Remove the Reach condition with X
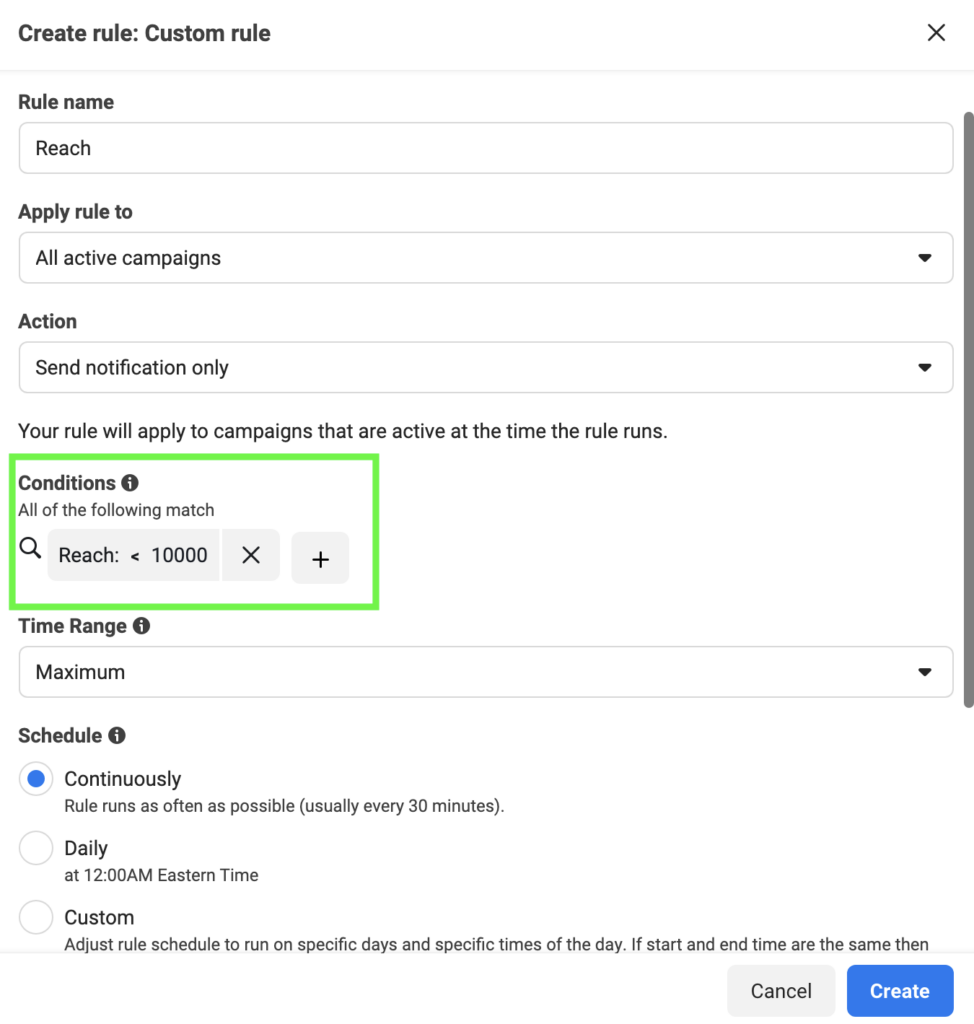974x1024 pixels. pos(251,556)
